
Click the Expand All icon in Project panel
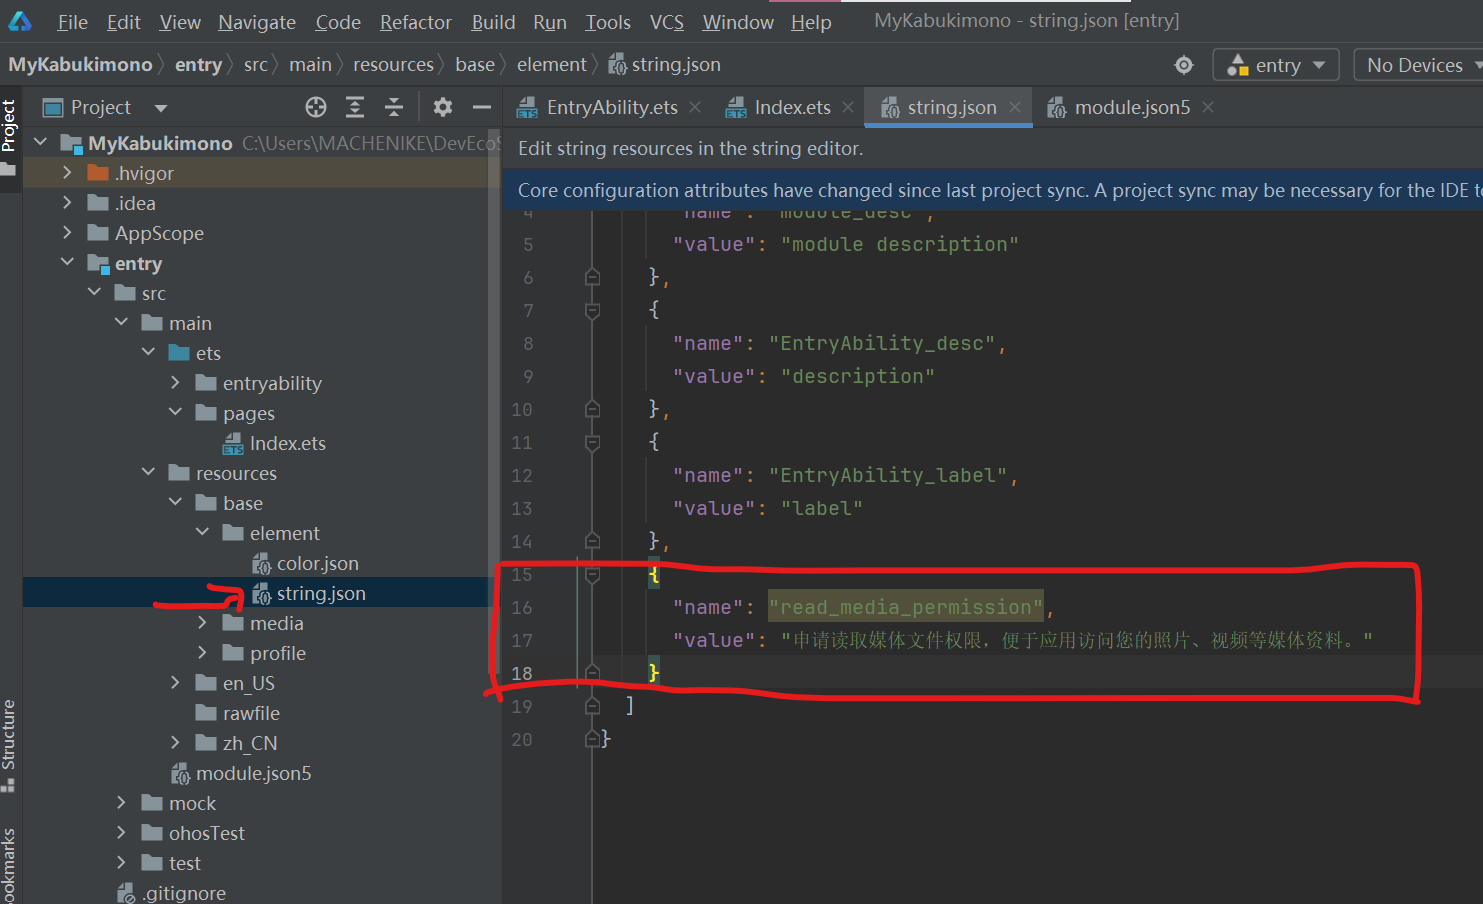click(355, 107)
